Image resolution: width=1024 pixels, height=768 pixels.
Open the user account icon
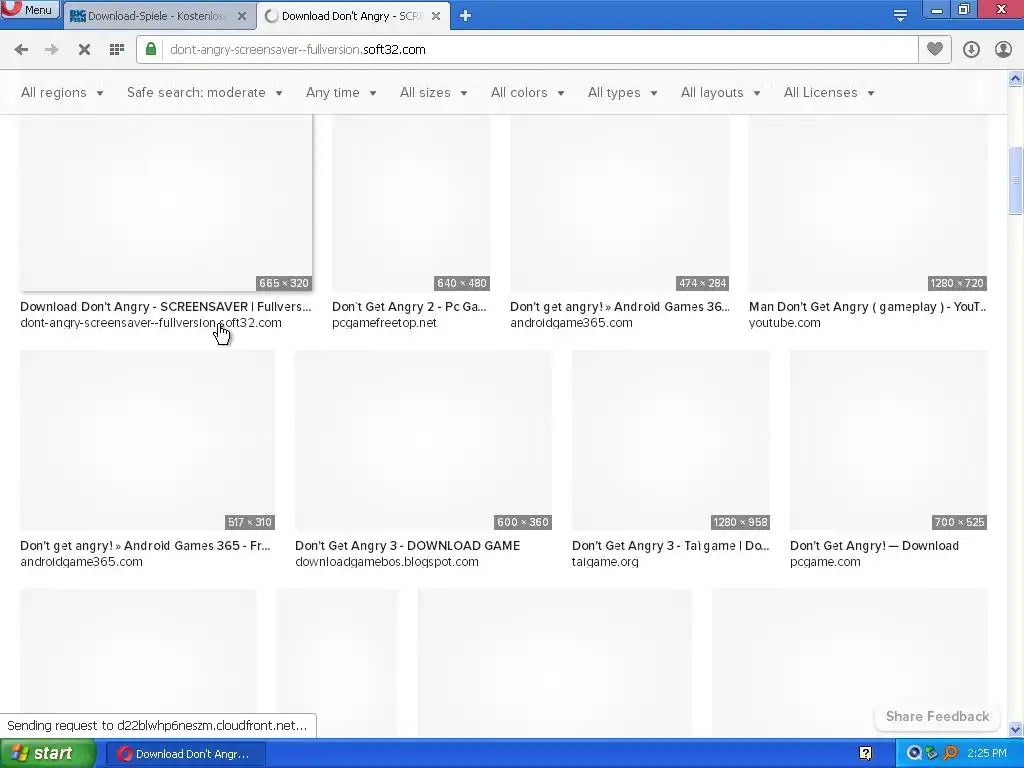click(x=1003, y=50)
